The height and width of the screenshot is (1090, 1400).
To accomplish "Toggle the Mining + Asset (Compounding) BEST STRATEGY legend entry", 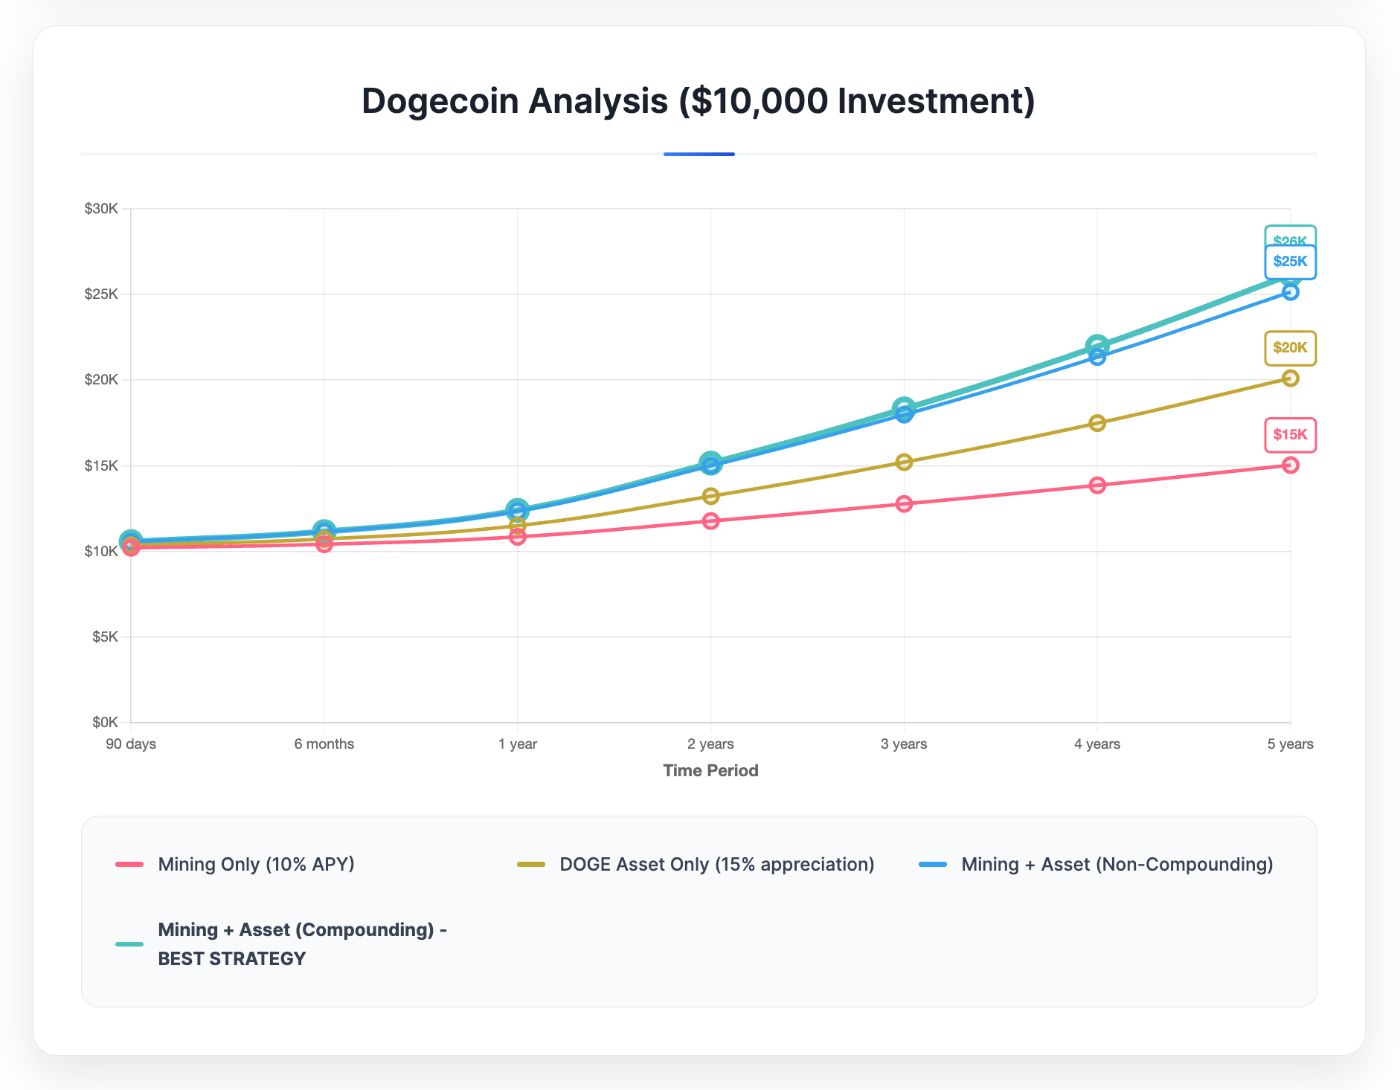I will [x=282, y=944].
